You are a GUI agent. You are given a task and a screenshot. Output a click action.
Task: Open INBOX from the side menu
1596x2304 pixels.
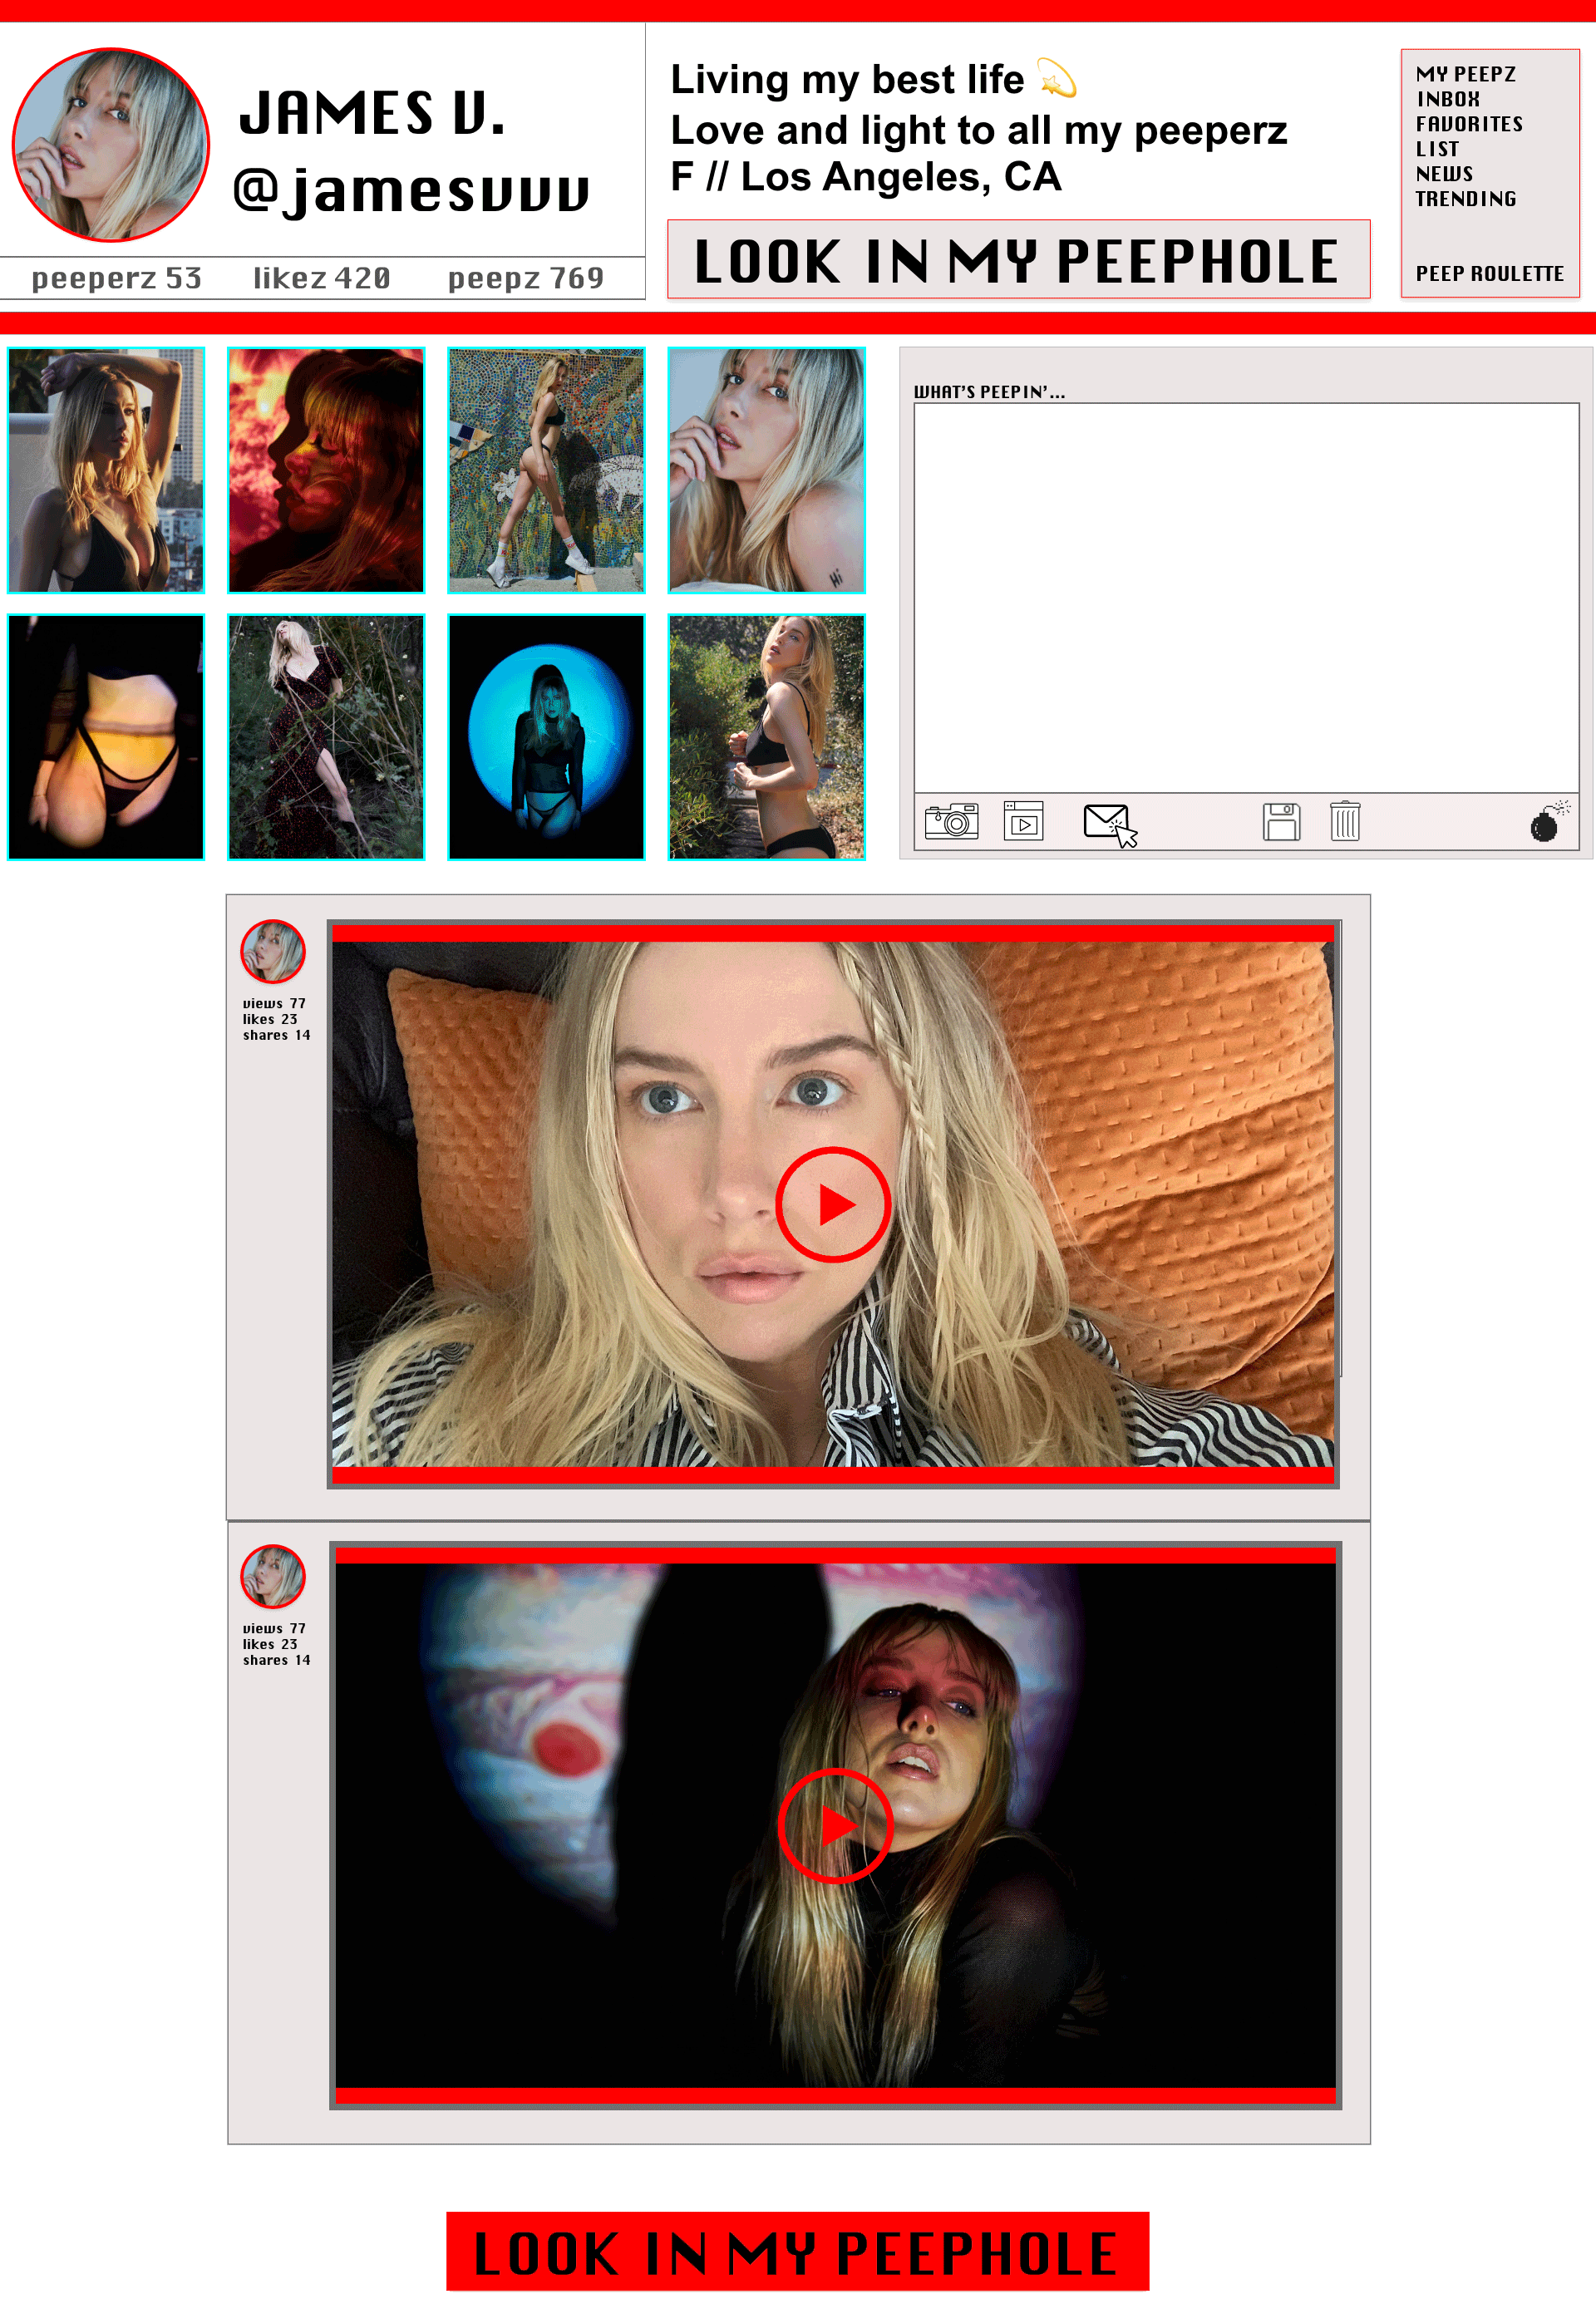click(1448, 100)
